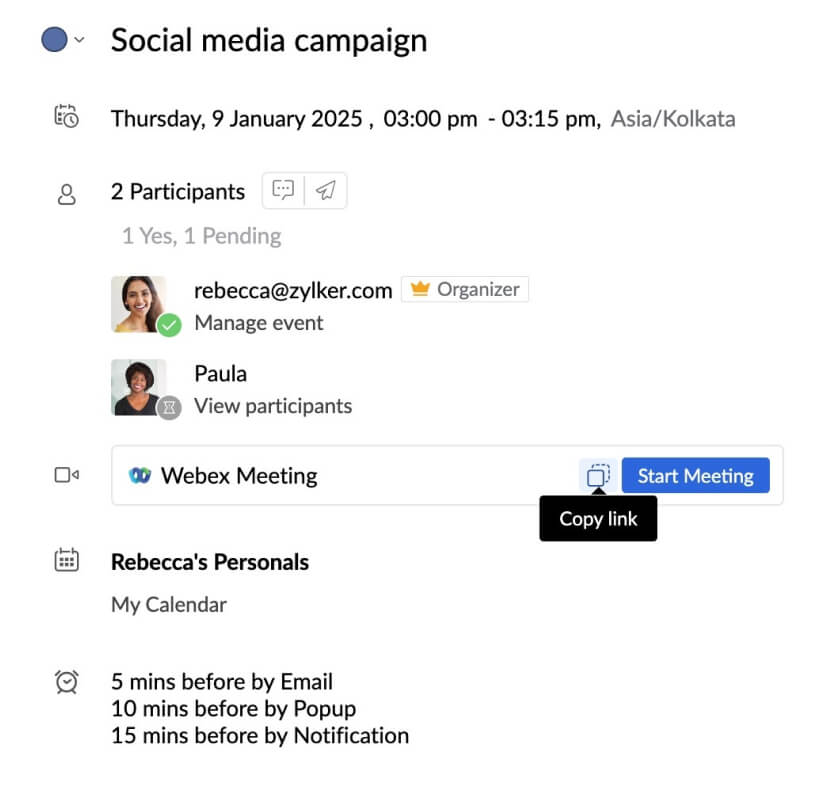Open the event color dropdown arrow
The width and height of the screenshot is (824, 810).
coord(80,40)
